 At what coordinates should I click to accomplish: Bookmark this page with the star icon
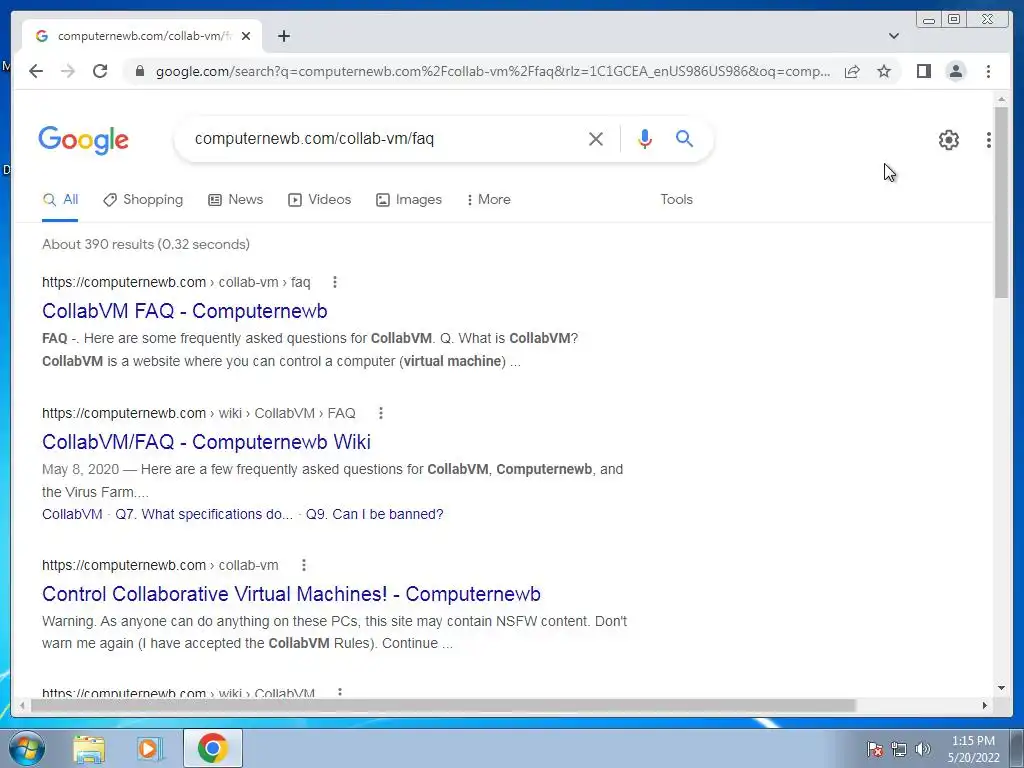(x=884, y=71)
